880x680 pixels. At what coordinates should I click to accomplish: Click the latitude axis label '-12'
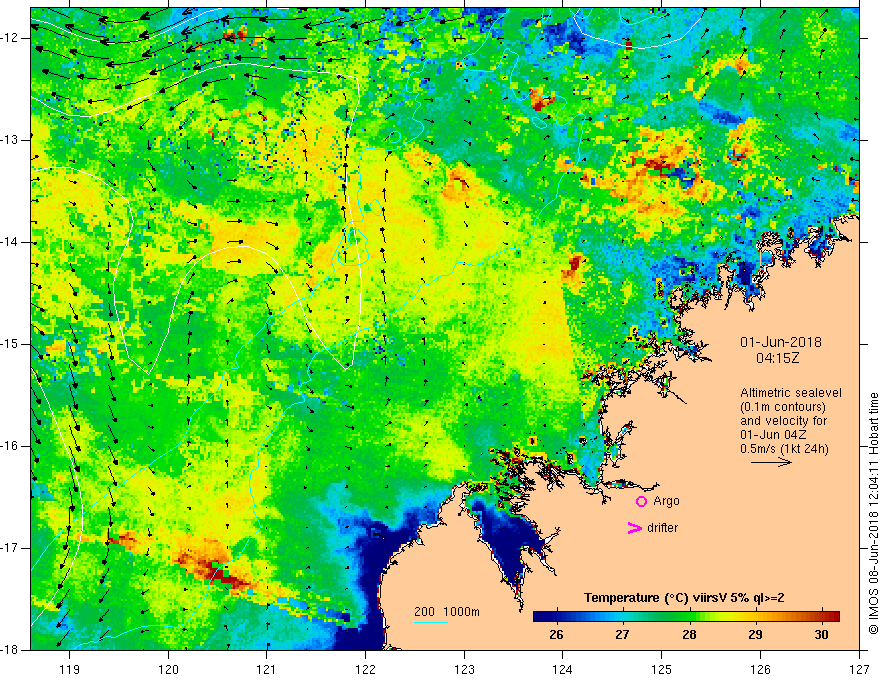[10, 38]
